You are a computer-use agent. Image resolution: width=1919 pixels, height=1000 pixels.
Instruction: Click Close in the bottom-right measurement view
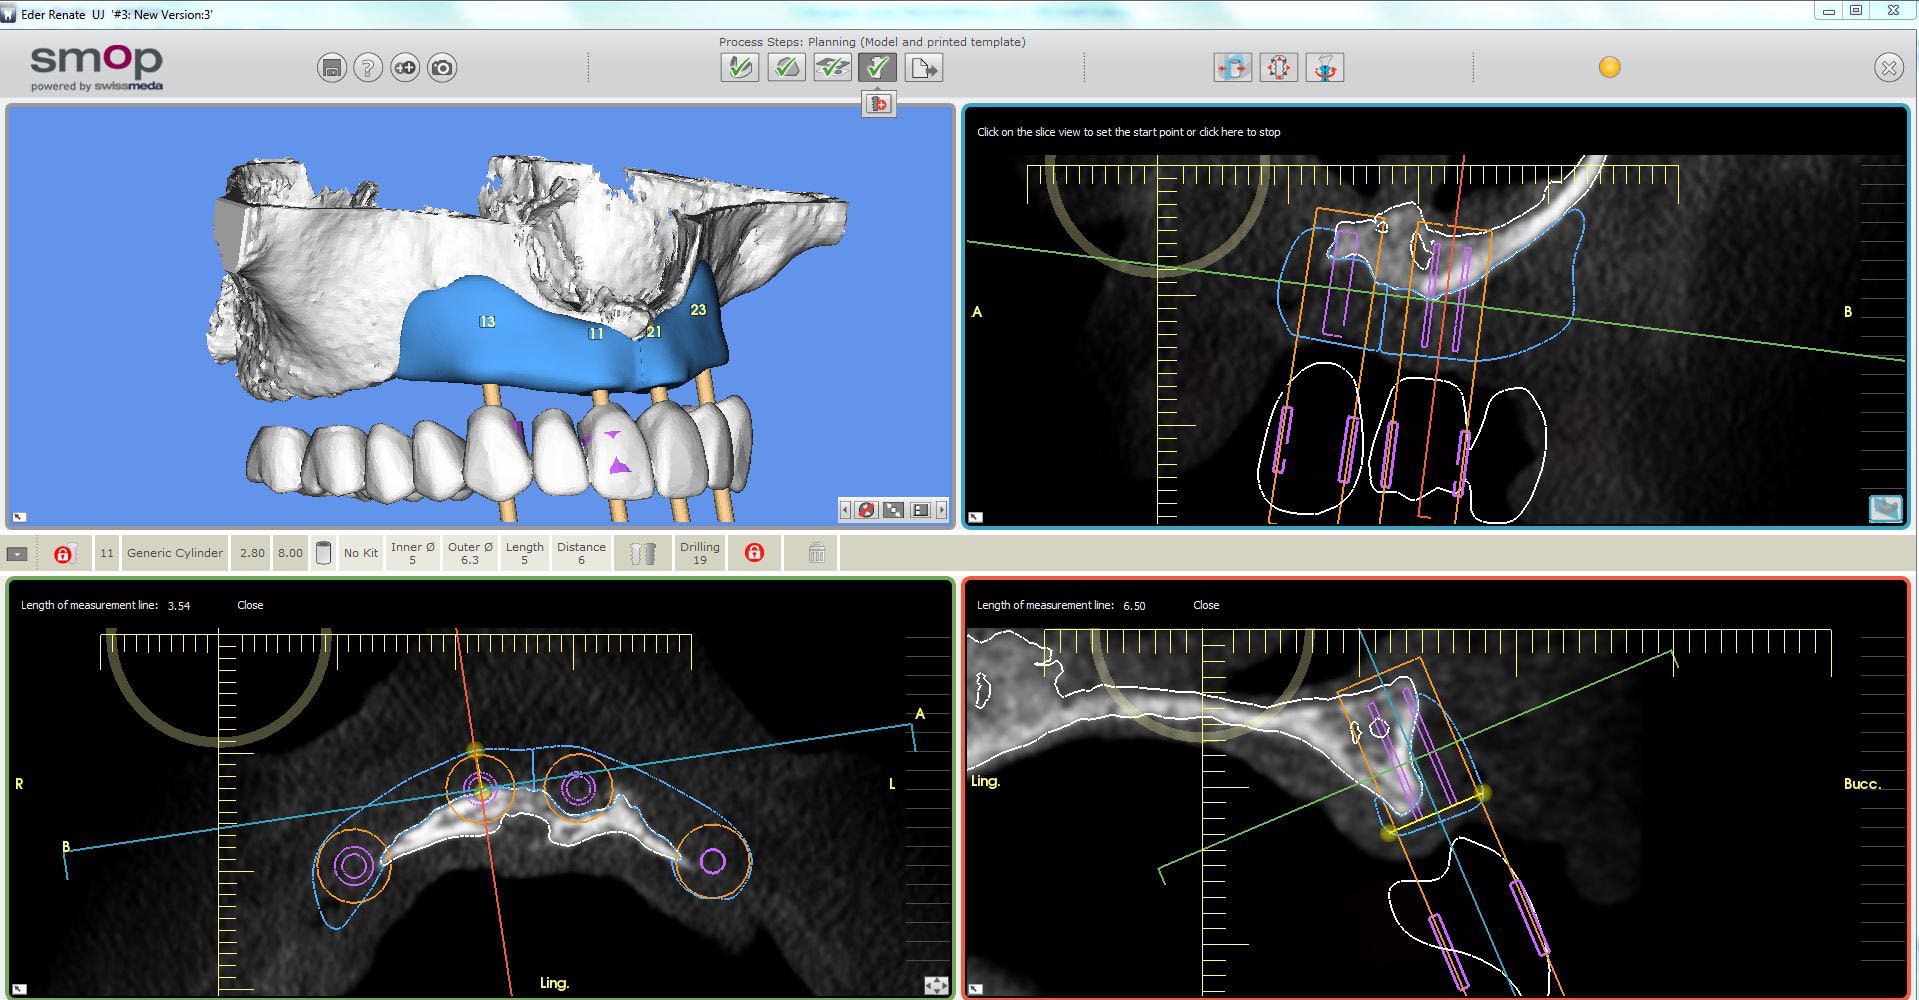pos(1206,605)
